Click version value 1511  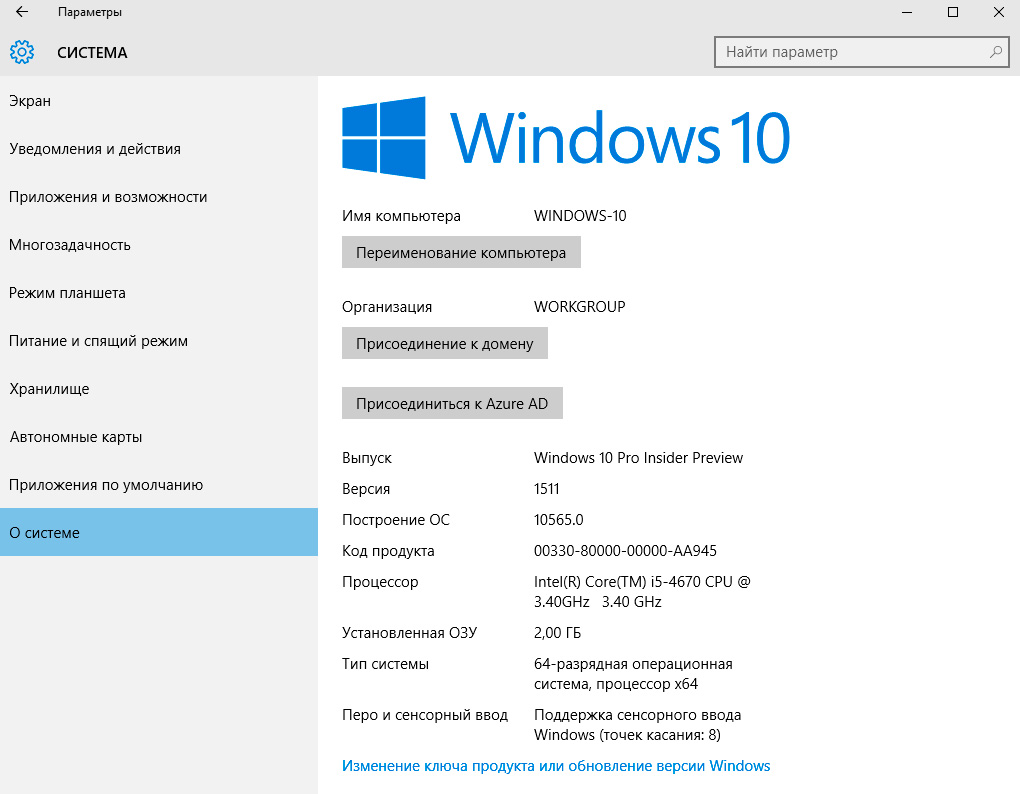tap(546, 489)
